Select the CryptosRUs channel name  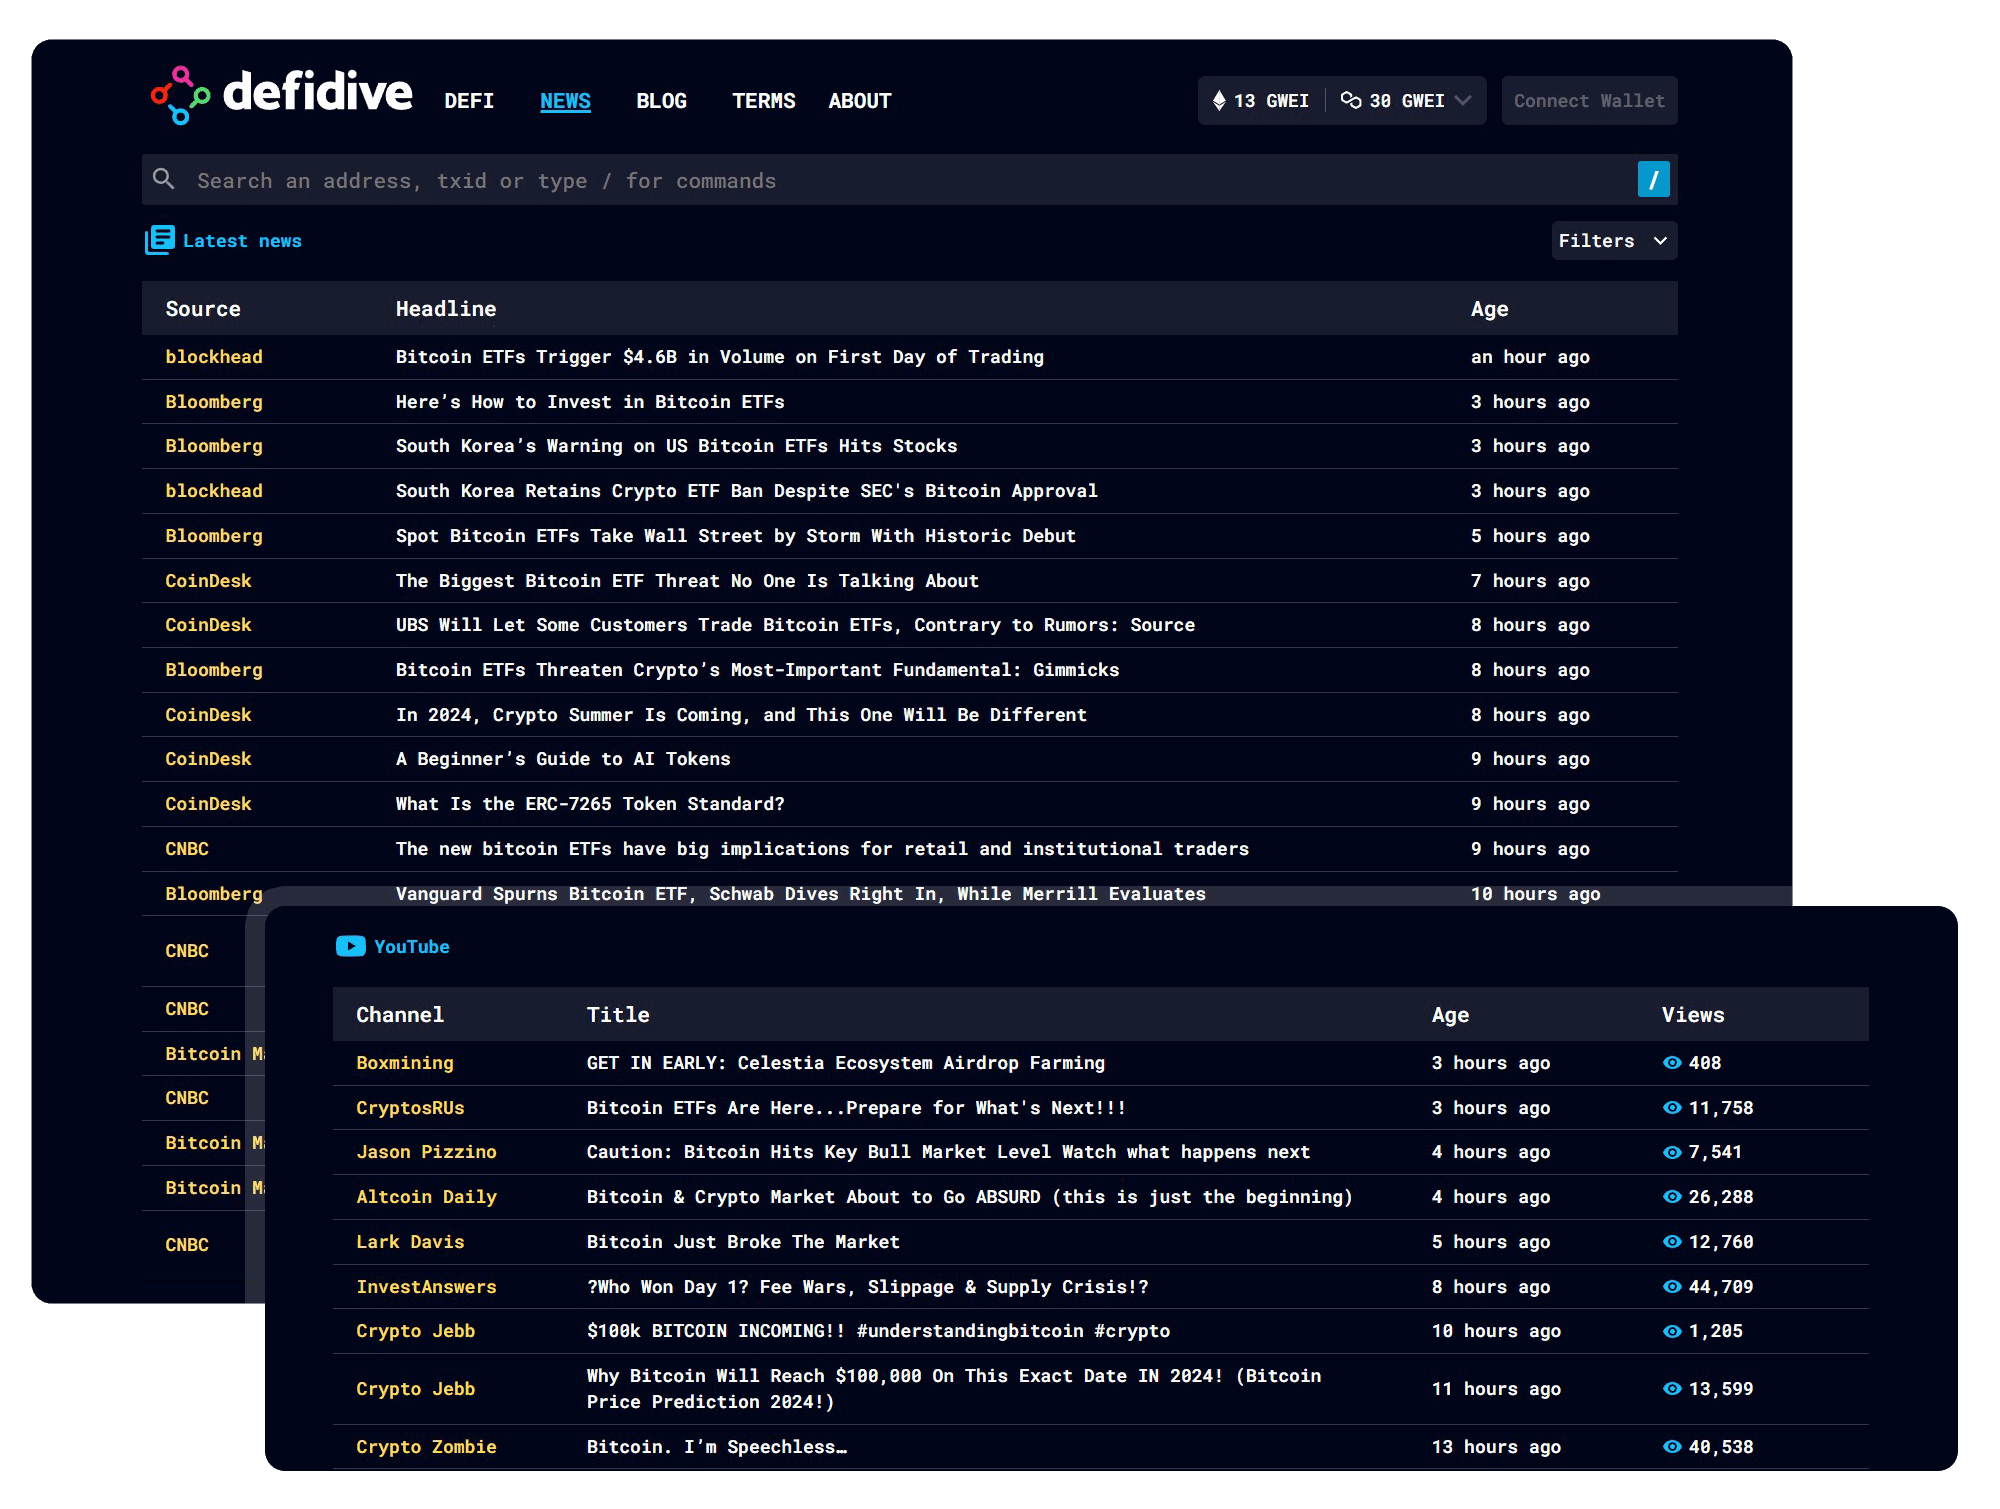coord(410,1108)
